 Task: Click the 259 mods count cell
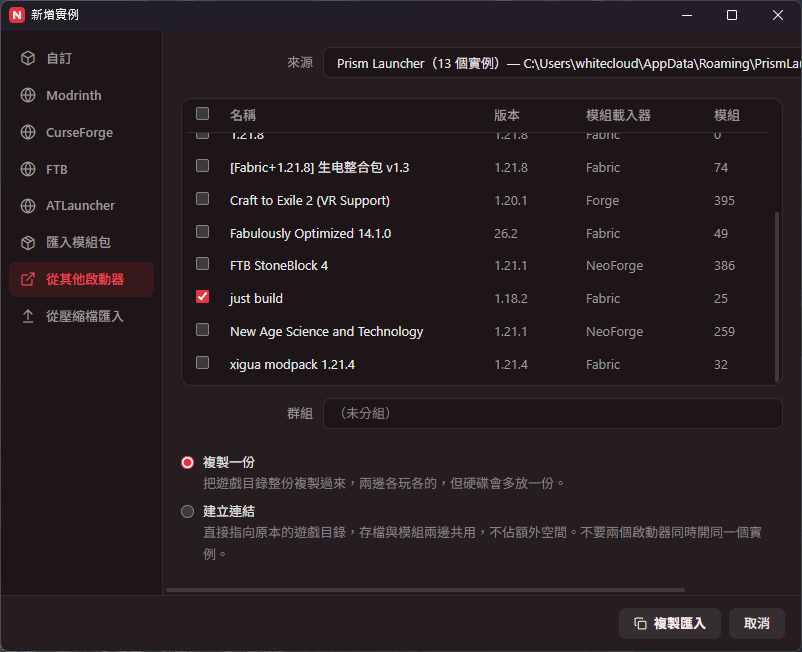pyautogui.click(x=724, y=332)
